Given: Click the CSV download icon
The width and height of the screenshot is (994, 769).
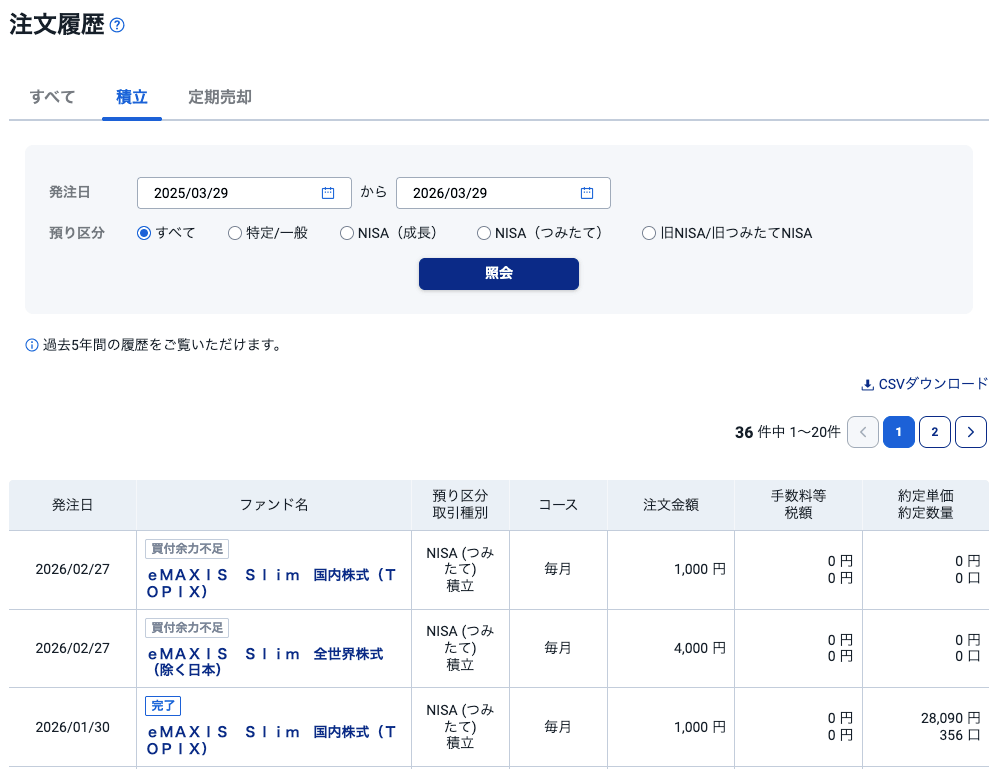Looking at the screenshot, I should point(867,384).
